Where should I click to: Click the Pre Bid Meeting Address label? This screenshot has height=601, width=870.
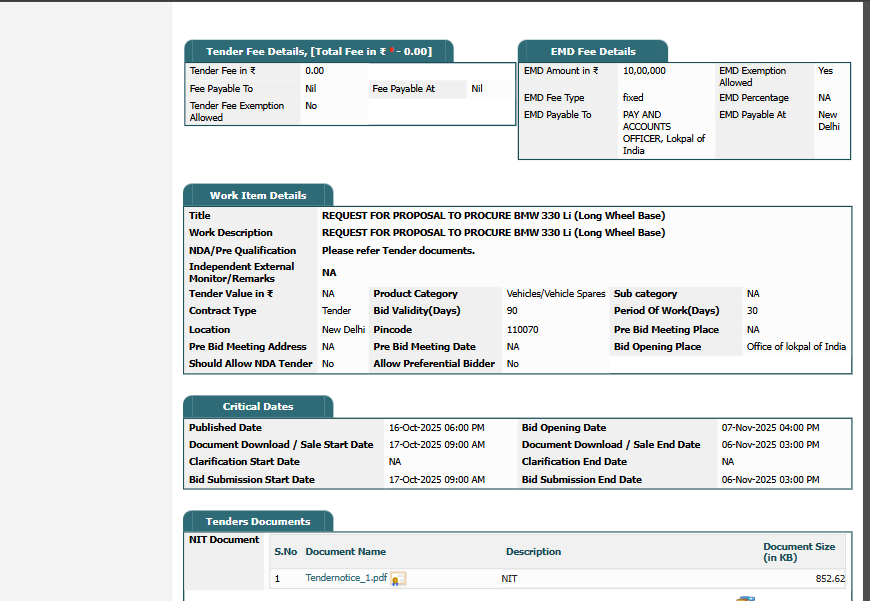coord(247,346)
